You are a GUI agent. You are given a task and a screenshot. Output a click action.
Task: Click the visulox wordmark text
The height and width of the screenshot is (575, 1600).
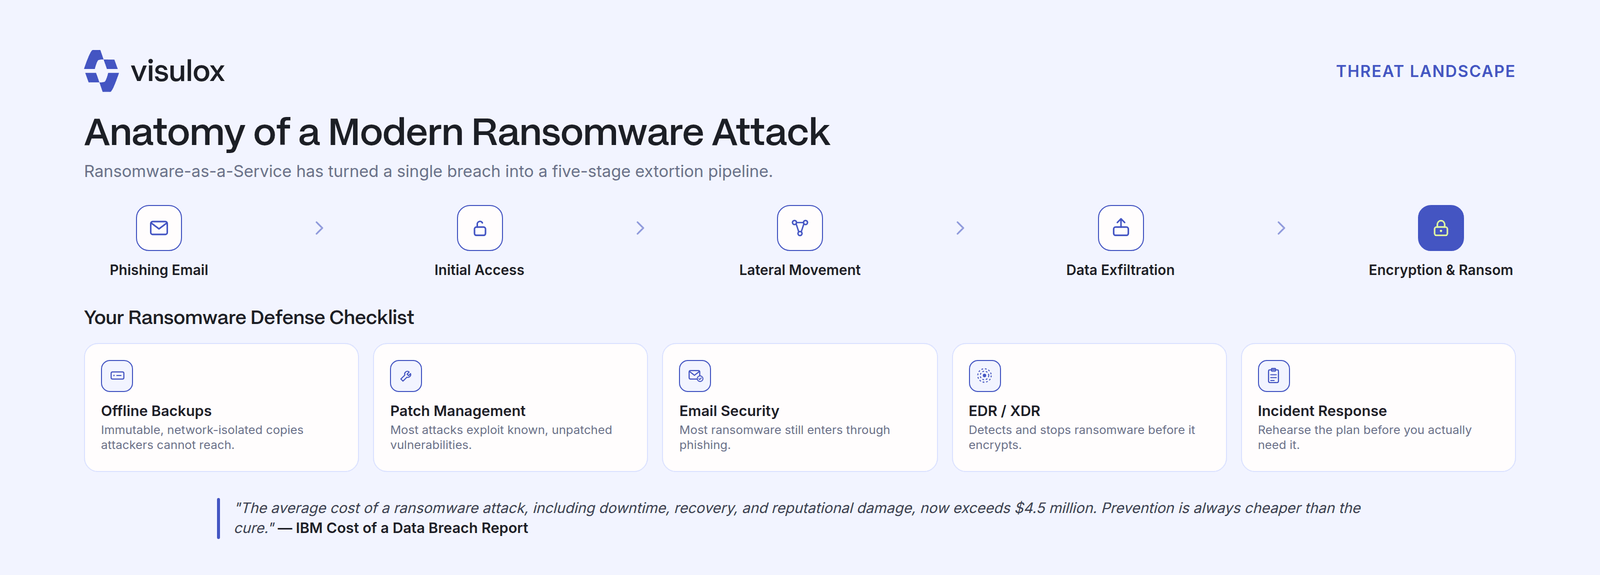(x=178, y=71)
